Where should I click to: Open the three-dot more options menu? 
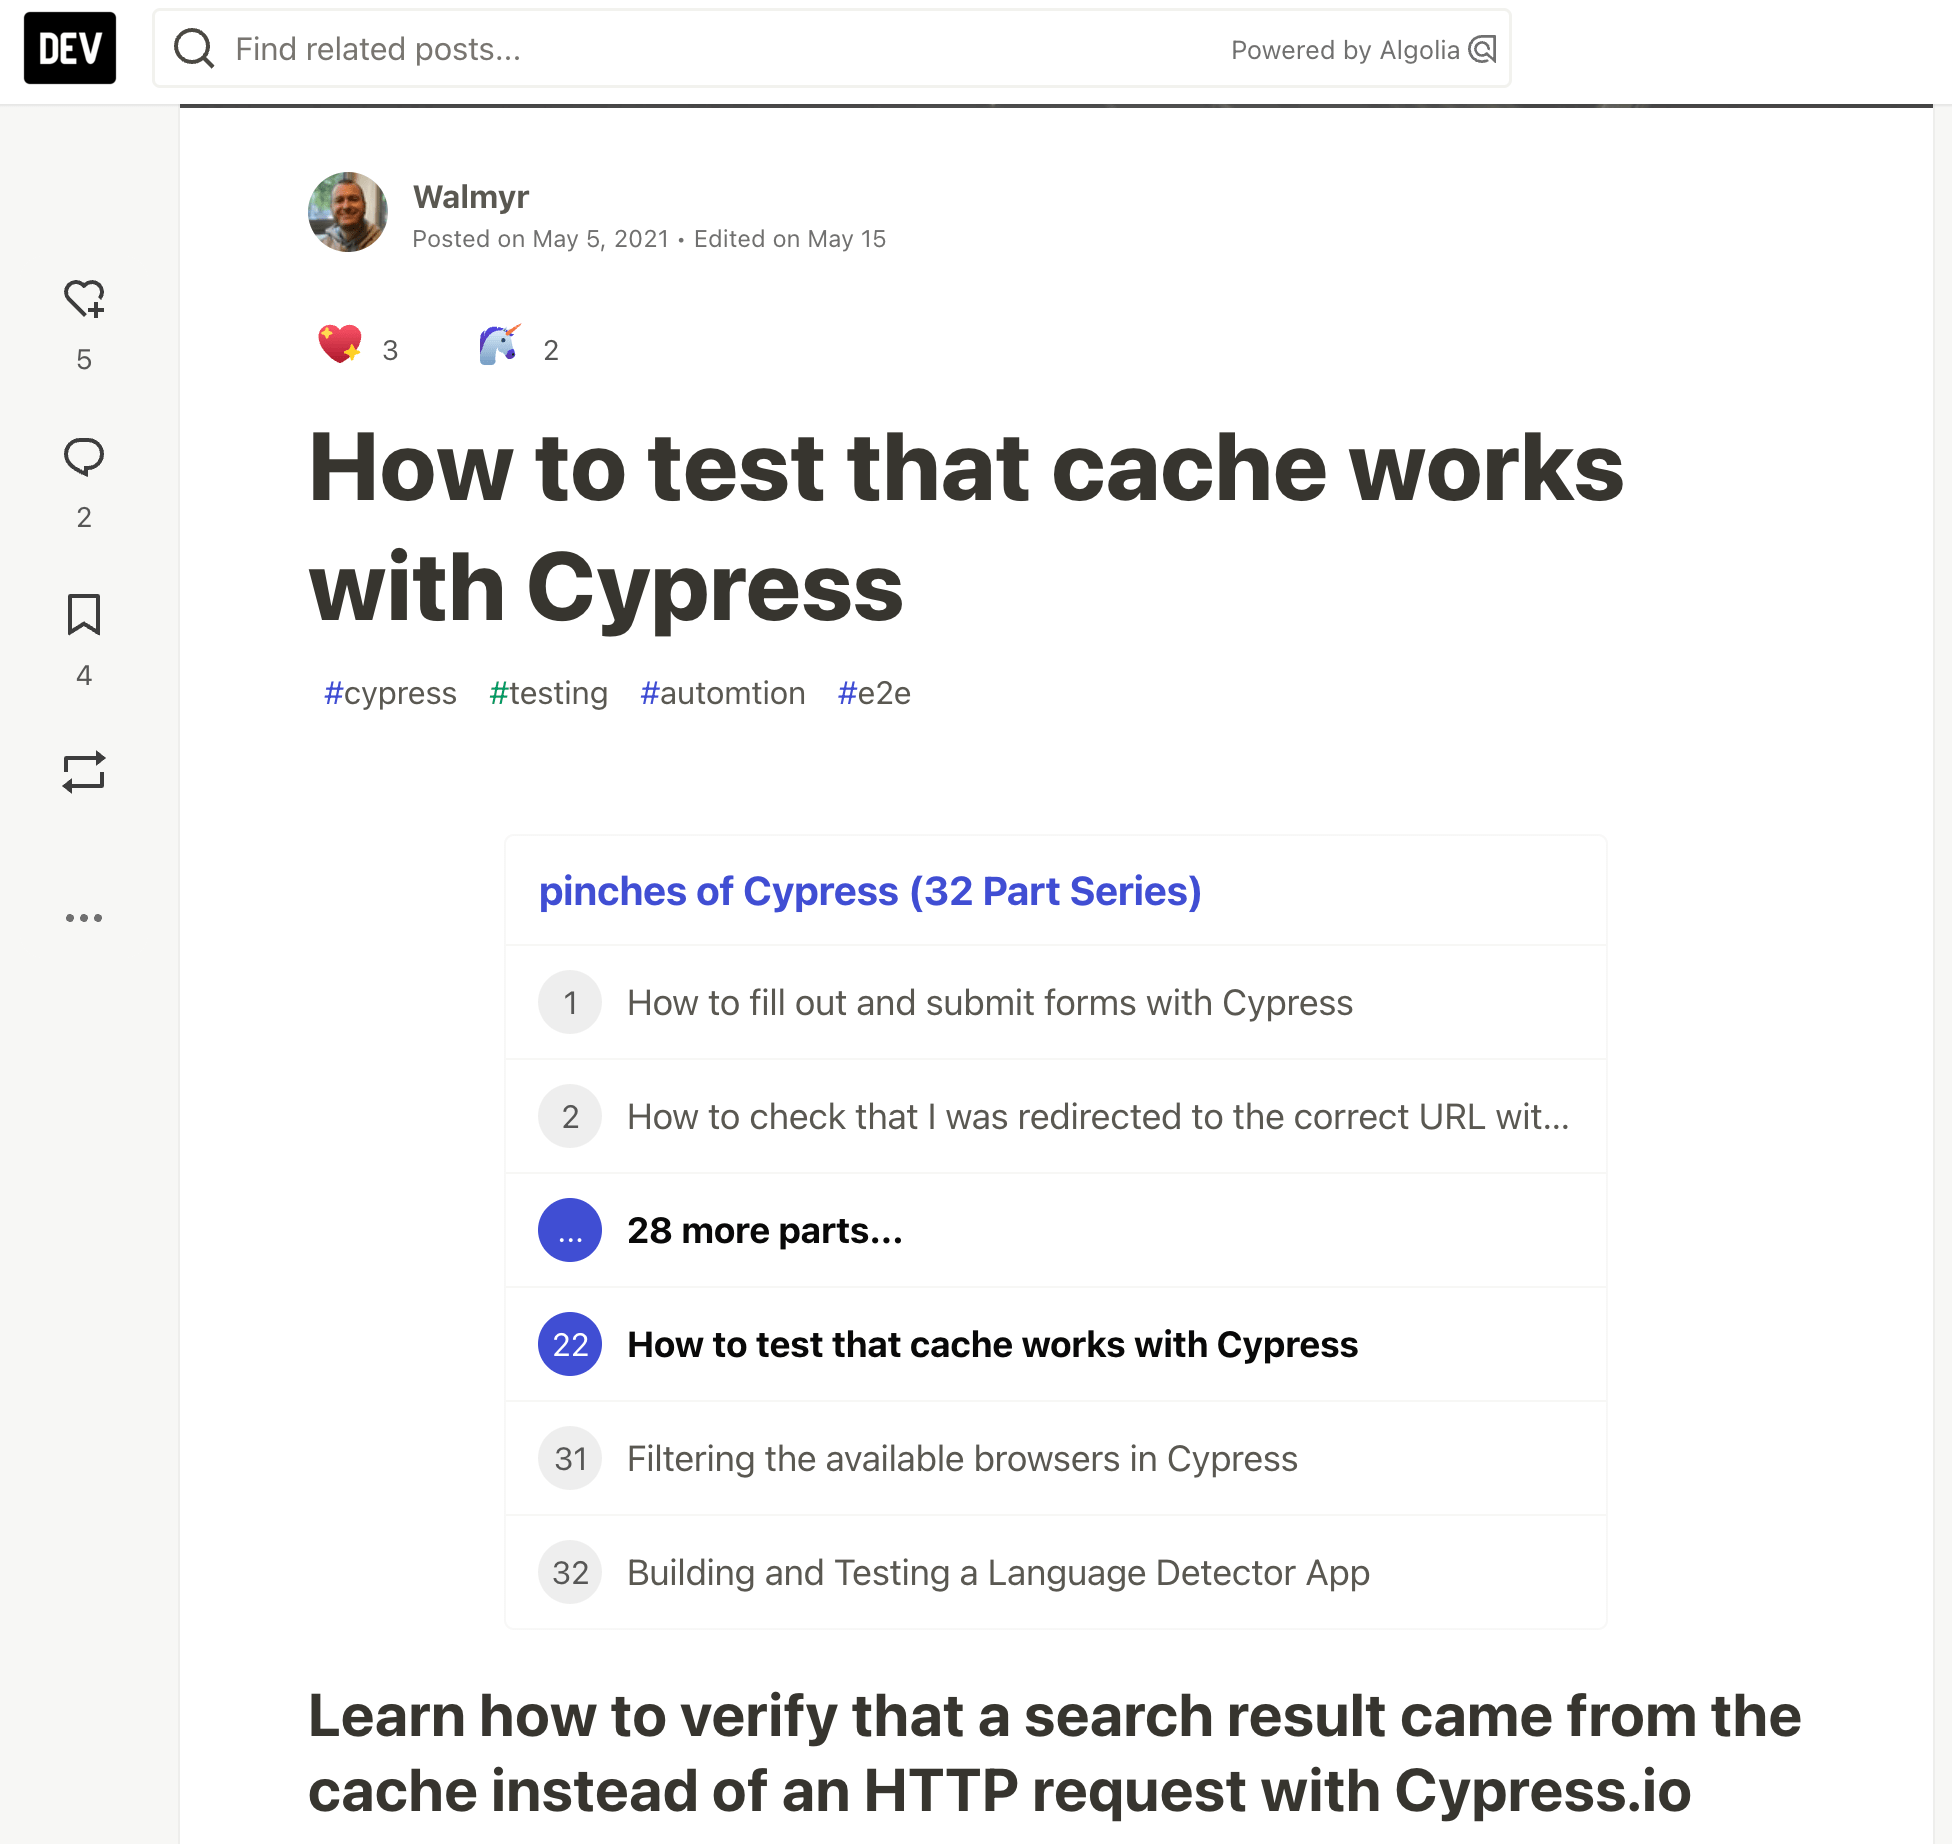[x=84, y=917]
